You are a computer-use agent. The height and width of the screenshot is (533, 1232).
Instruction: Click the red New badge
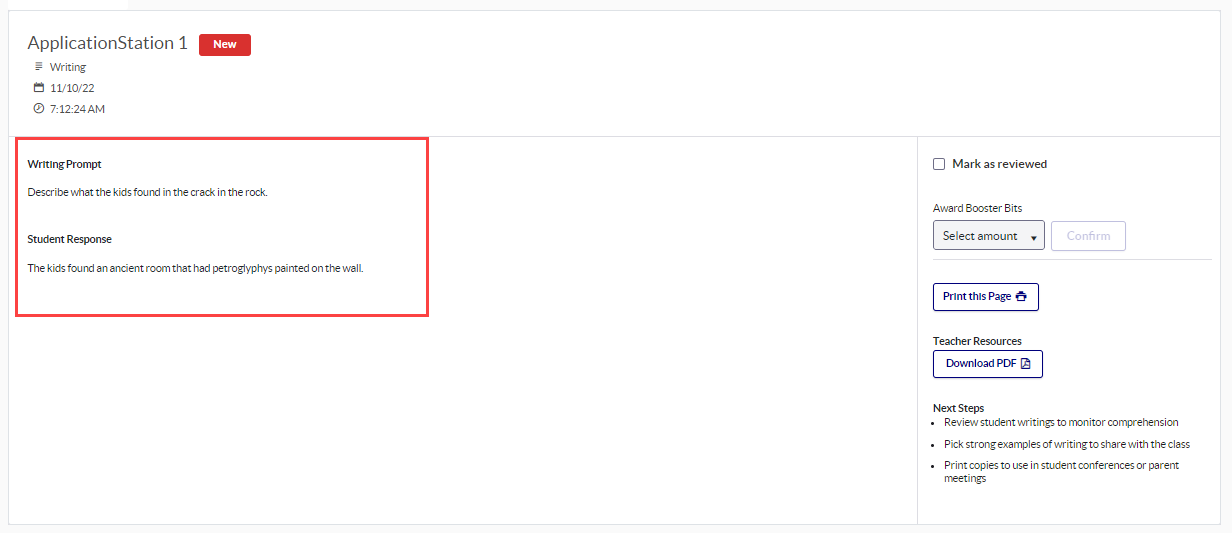click(x=225, y=44)
